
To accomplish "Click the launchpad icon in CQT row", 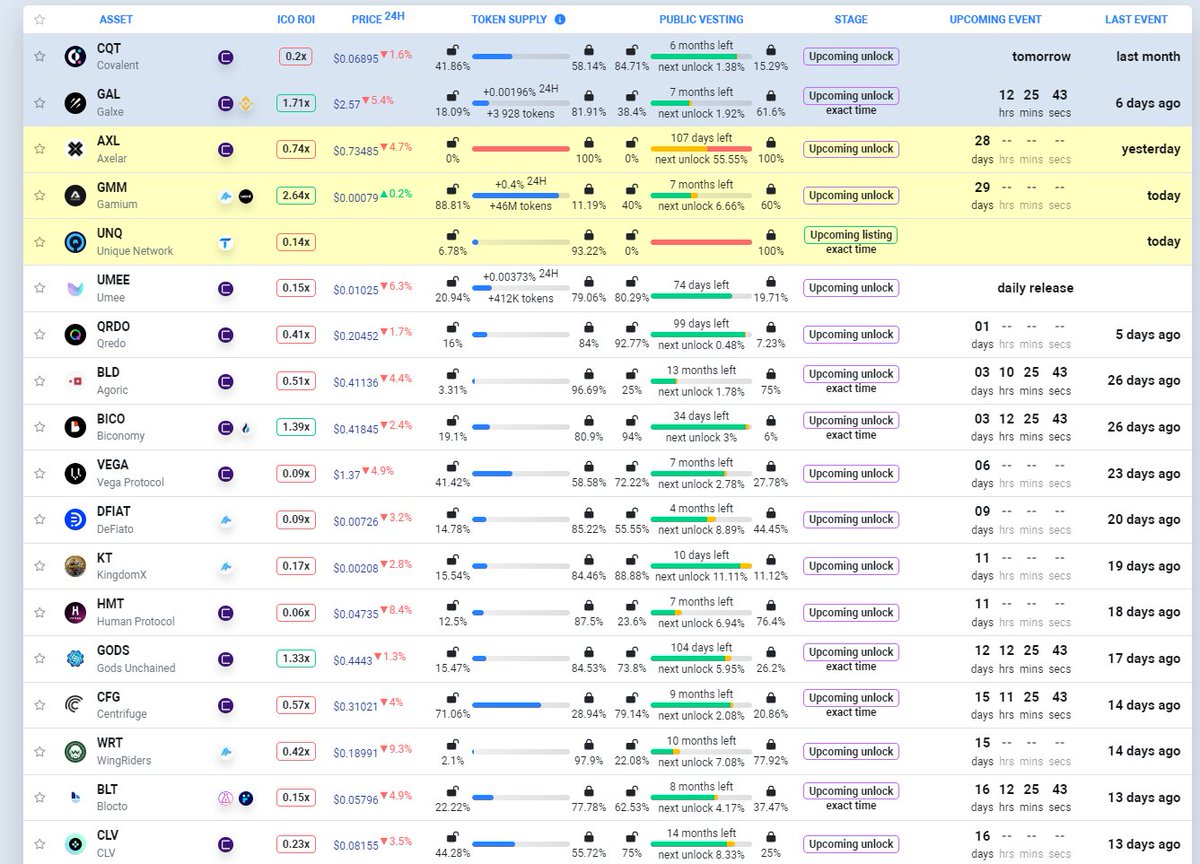I will coord(226,57).
